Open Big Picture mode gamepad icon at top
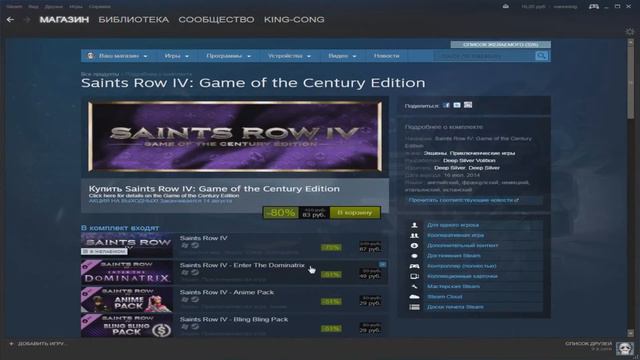Image resolution: width=640 pixels, height=360 pixels. 593,7
